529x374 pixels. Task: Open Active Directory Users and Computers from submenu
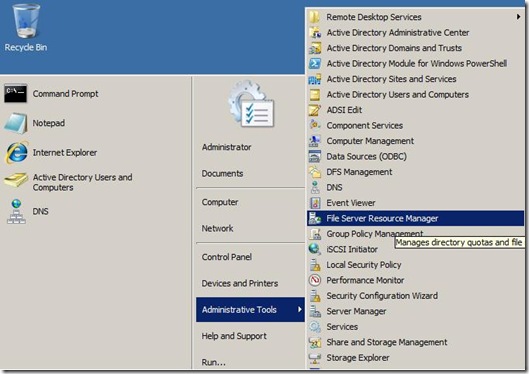pos(416,95)
